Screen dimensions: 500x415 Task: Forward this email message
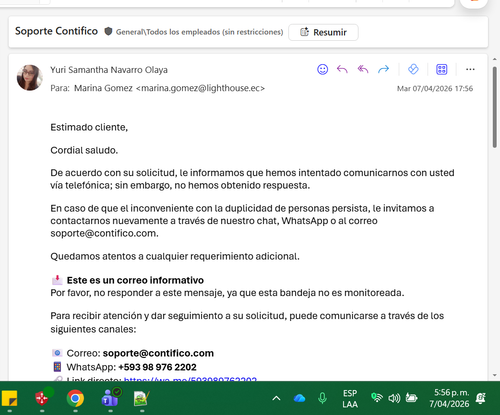(383, 69)
